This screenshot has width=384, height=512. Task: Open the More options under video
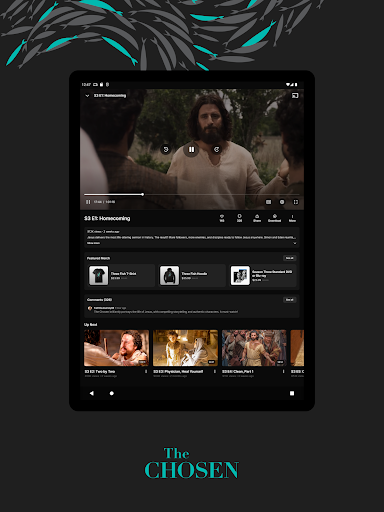point(292,218)
